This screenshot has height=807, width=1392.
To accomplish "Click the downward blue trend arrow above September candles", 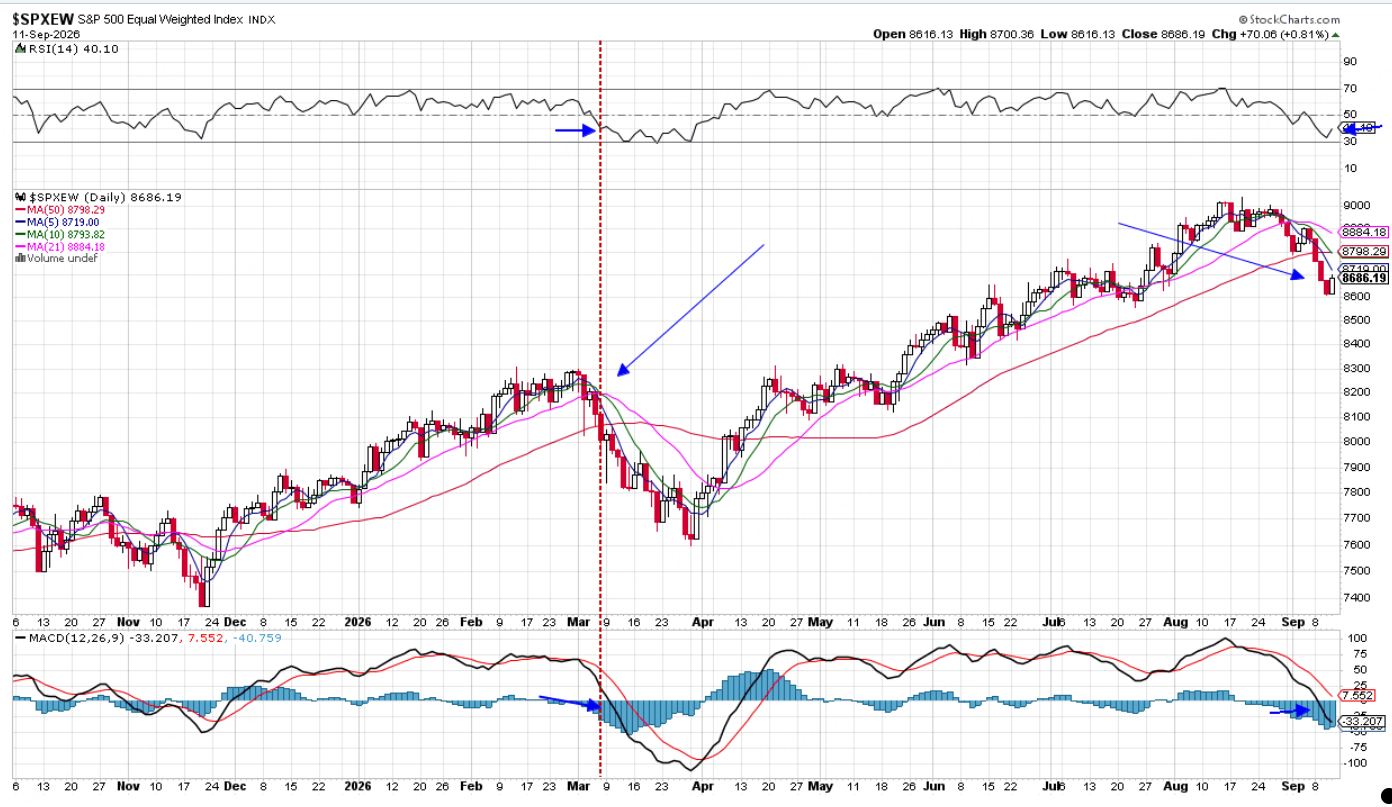I will pyautogui.click(x=1212, y=251).
